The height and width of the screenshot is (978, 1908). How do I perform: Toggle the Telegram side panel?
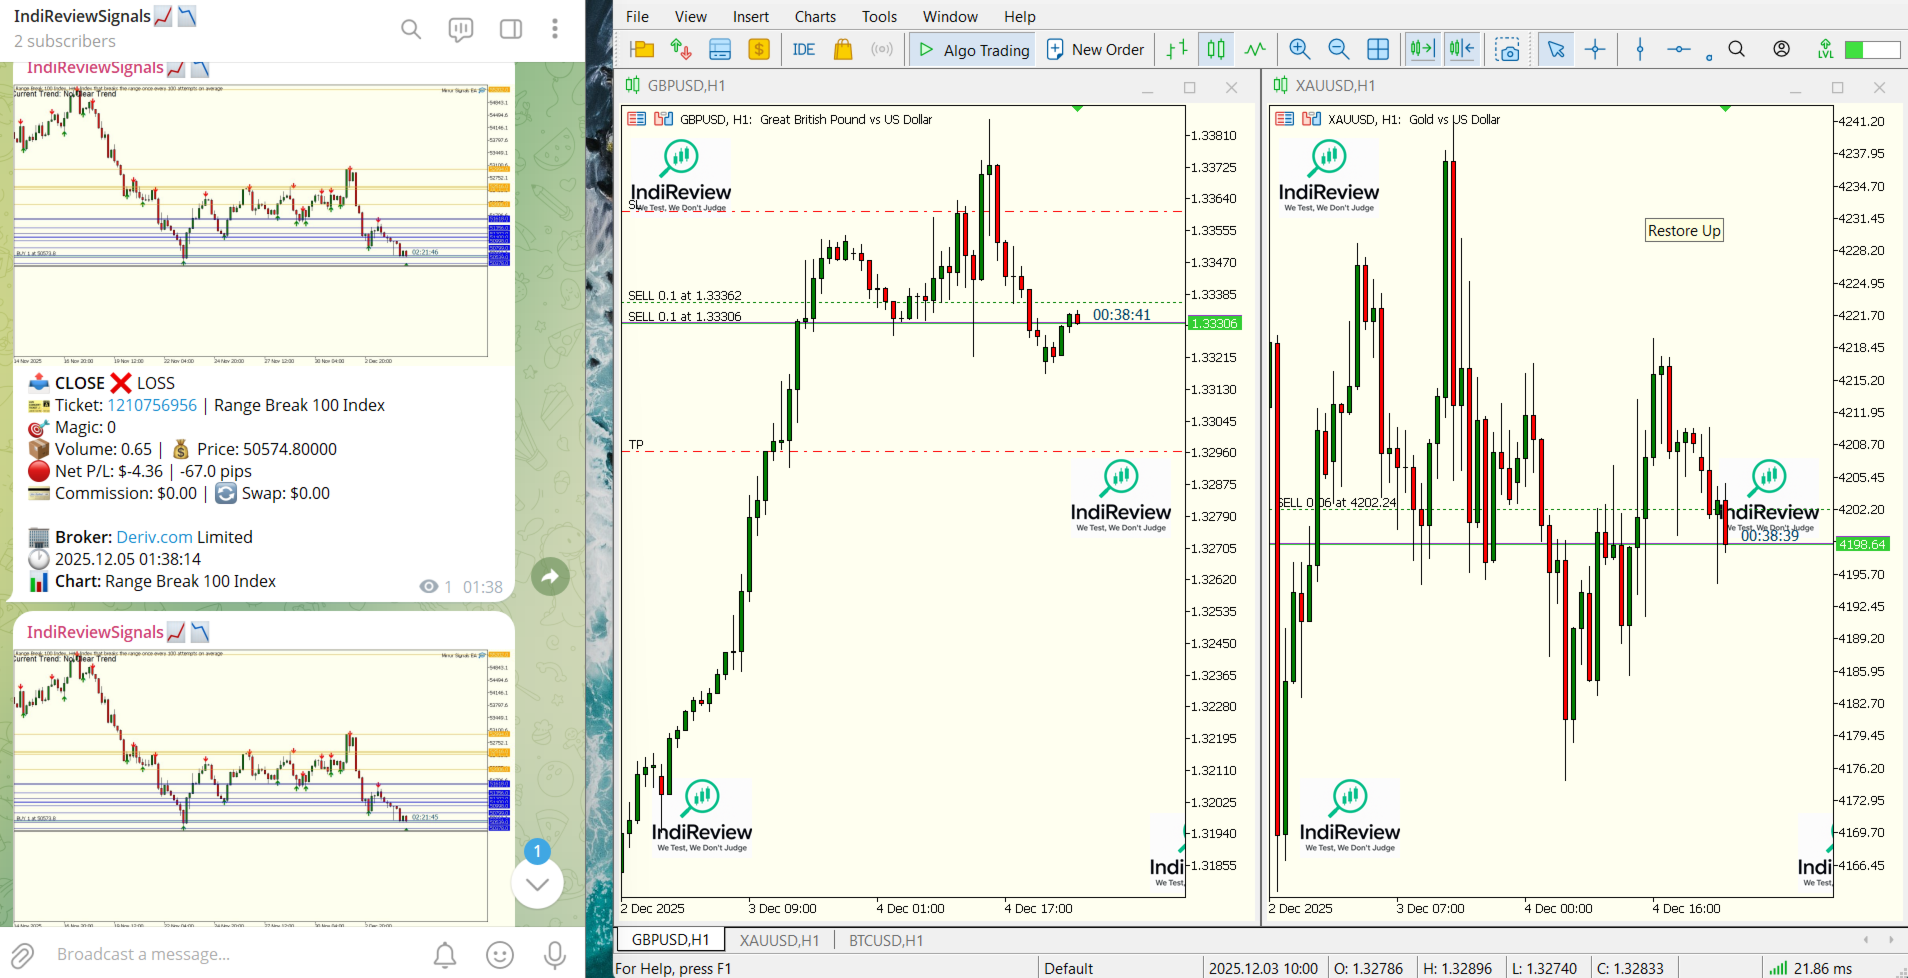(x=511, y=29)
